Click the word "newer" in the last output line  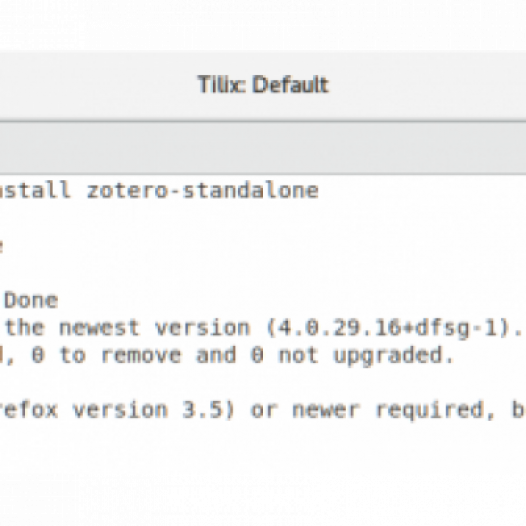[326, 410]
